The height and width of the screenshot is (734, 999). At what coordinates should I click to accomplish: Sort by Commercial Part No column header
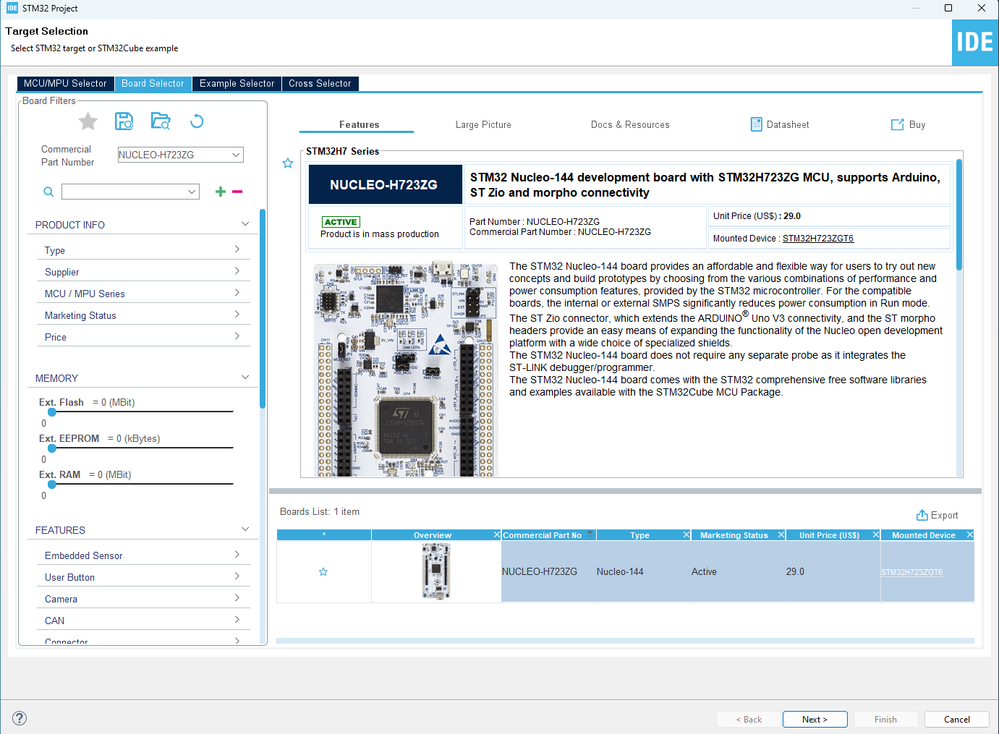pyautogui.click(x=549, y=535)
